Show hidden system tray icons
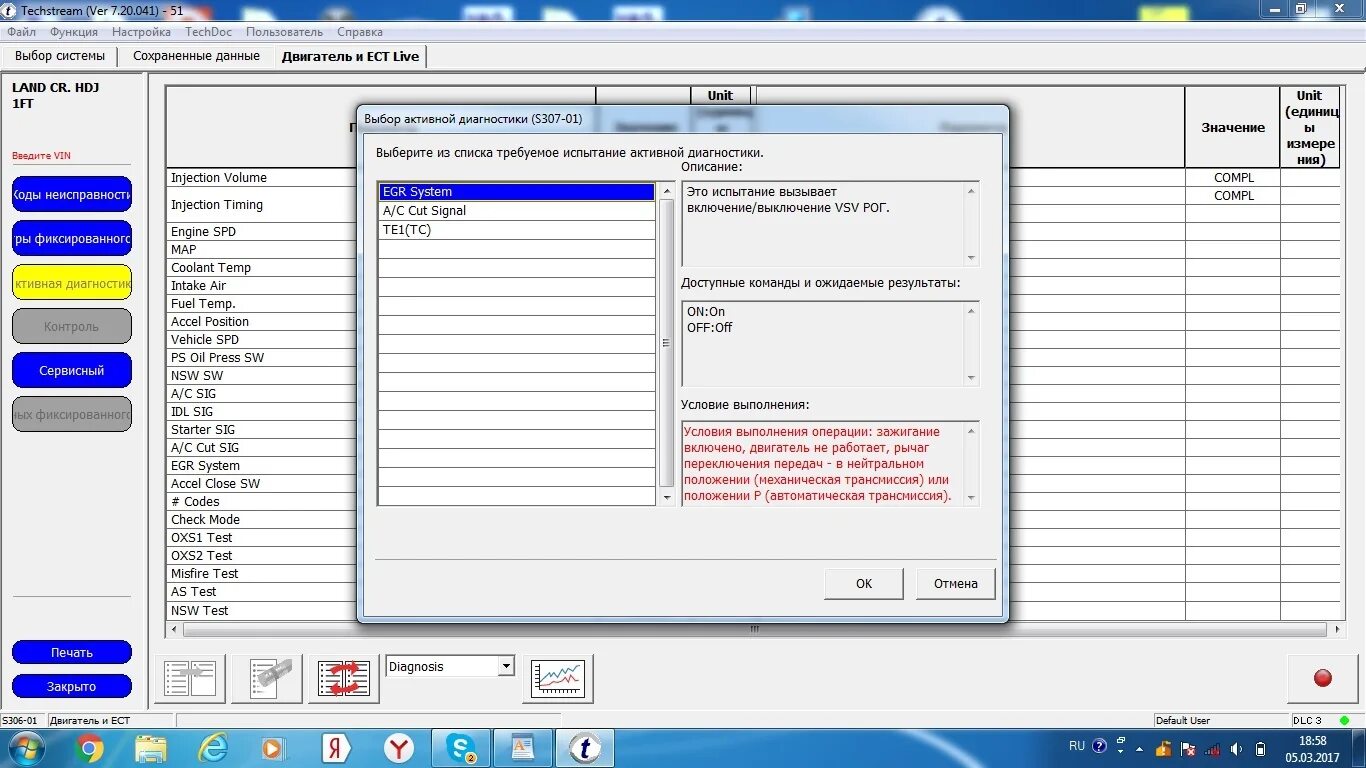 click(1139, 748)
